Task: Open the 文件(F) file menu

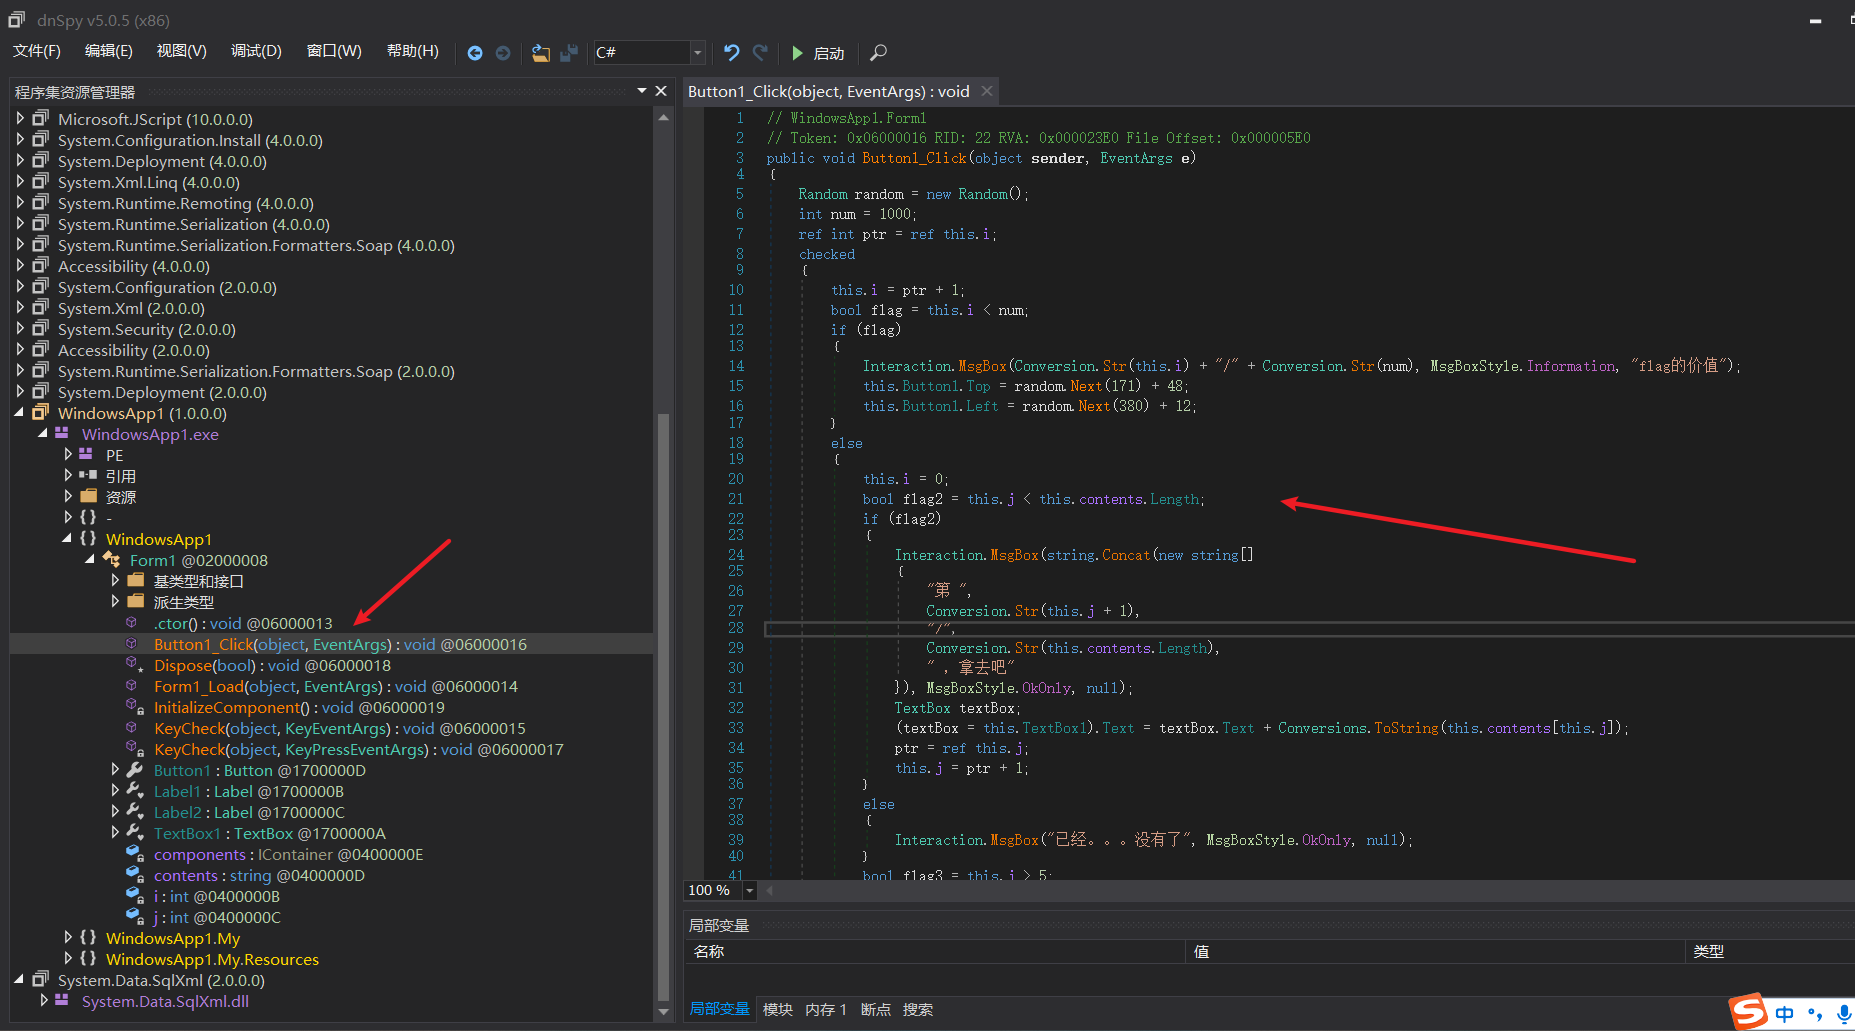Action: 37,51
